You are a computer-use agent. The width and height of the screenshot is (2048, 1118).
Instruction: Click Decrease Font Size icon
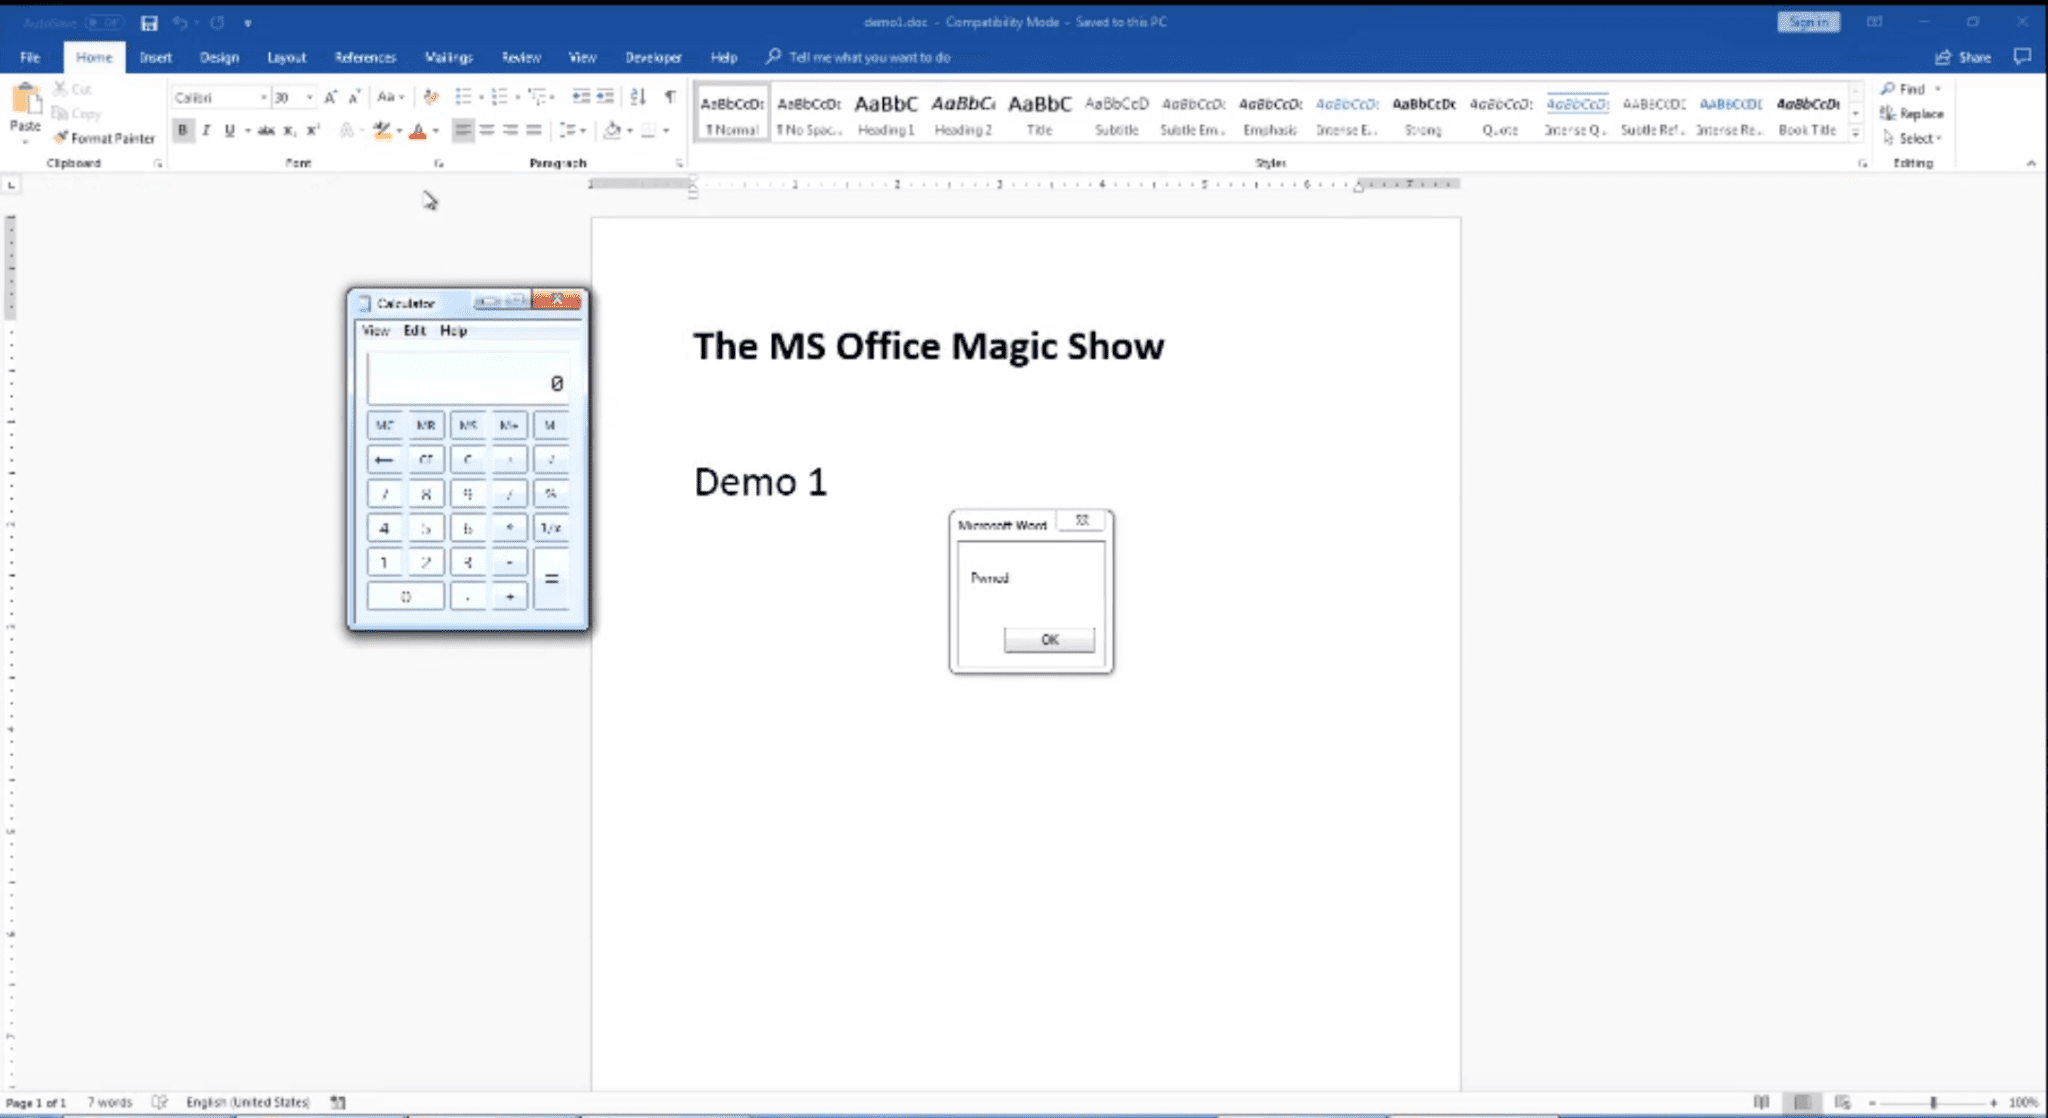353,97
